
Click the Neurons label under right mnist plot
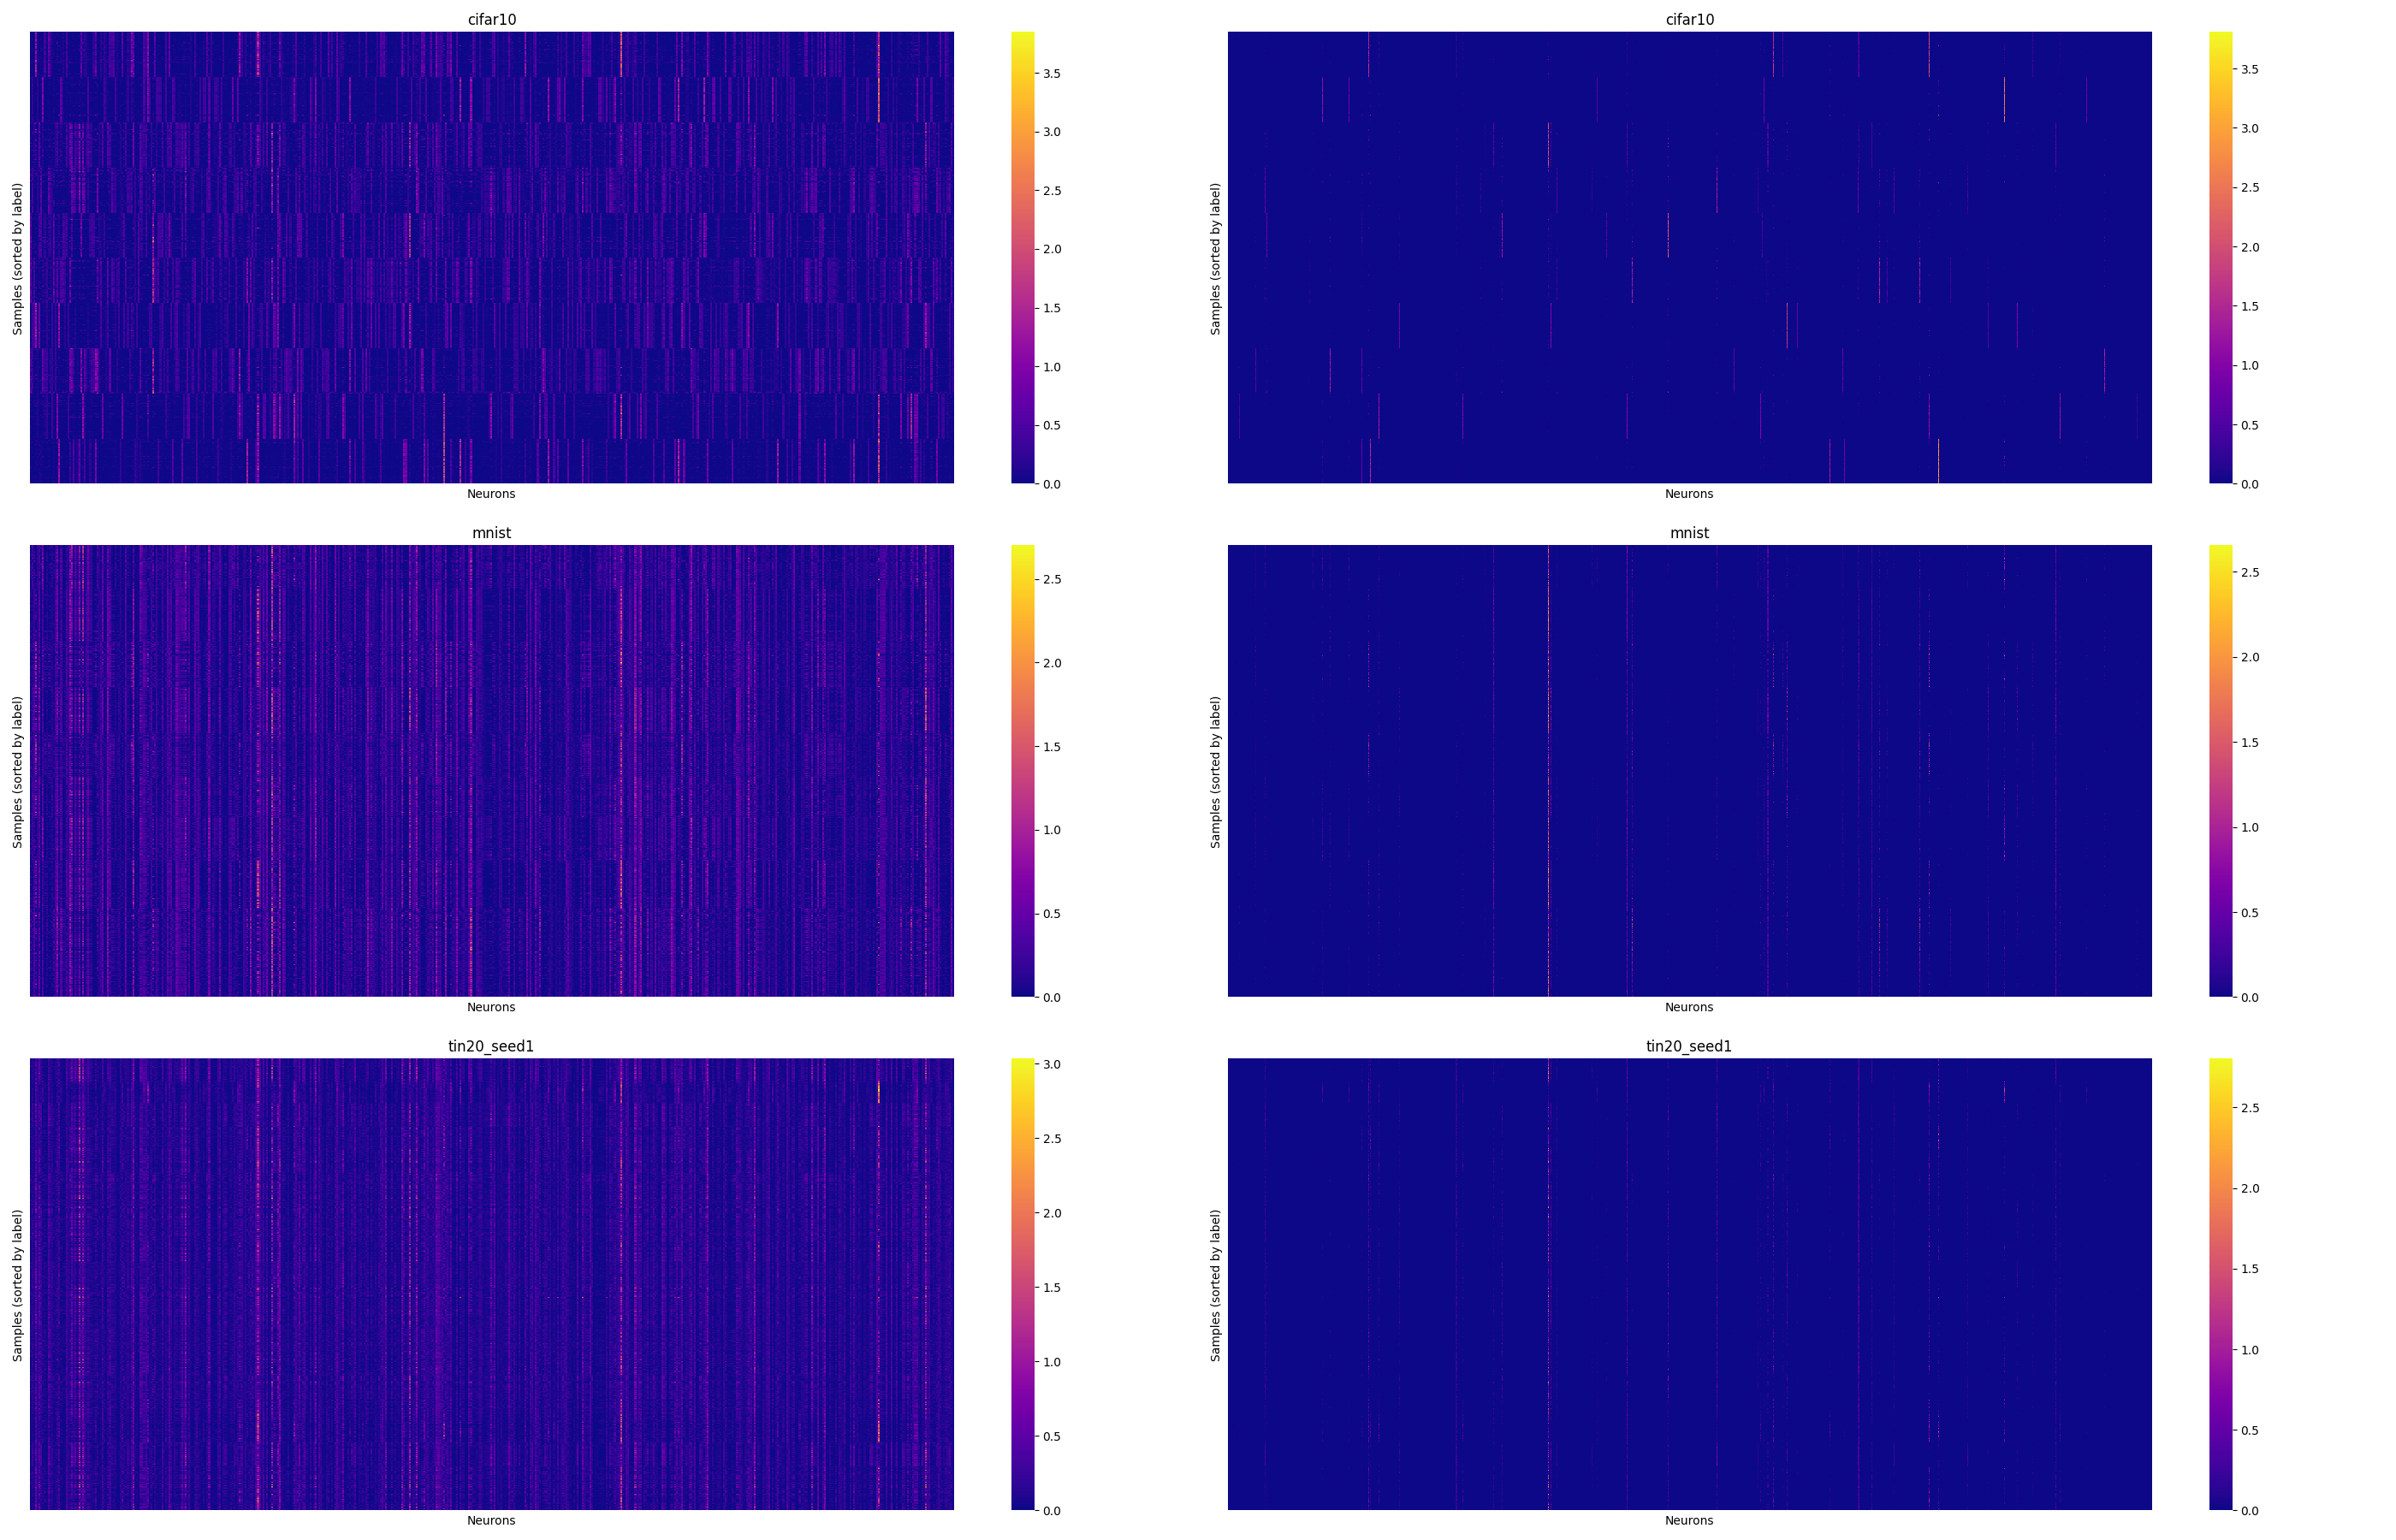click(x=1689, y=1007)
